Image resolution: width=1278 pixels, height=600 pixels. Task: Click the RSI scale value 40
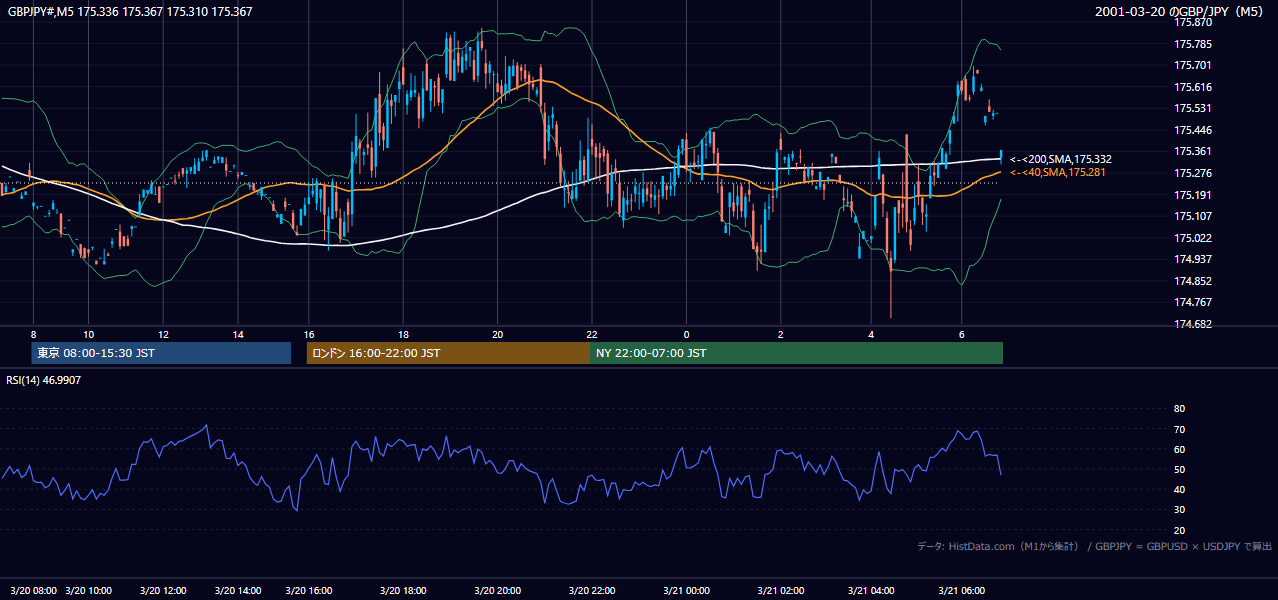click(x=1179, y=489)
